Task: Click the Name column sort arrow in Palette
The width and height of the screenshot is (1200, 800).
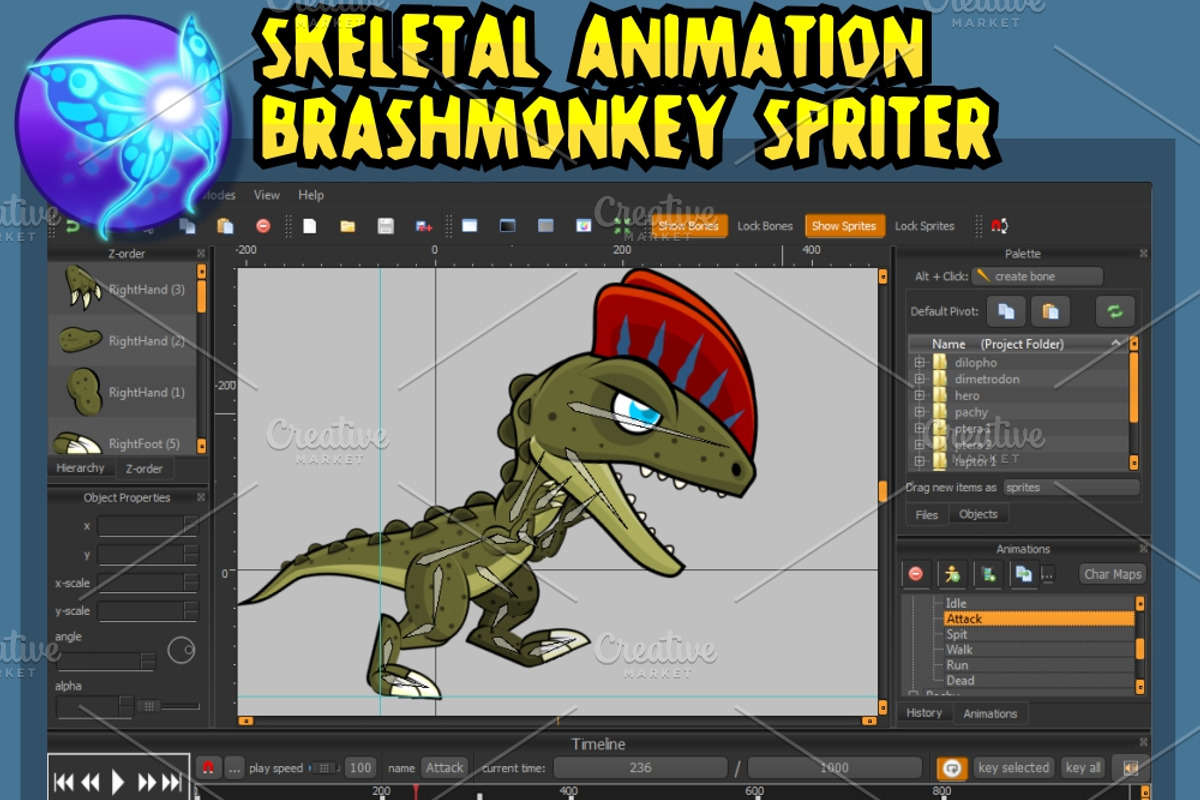Action: (x=1116, y=343)
